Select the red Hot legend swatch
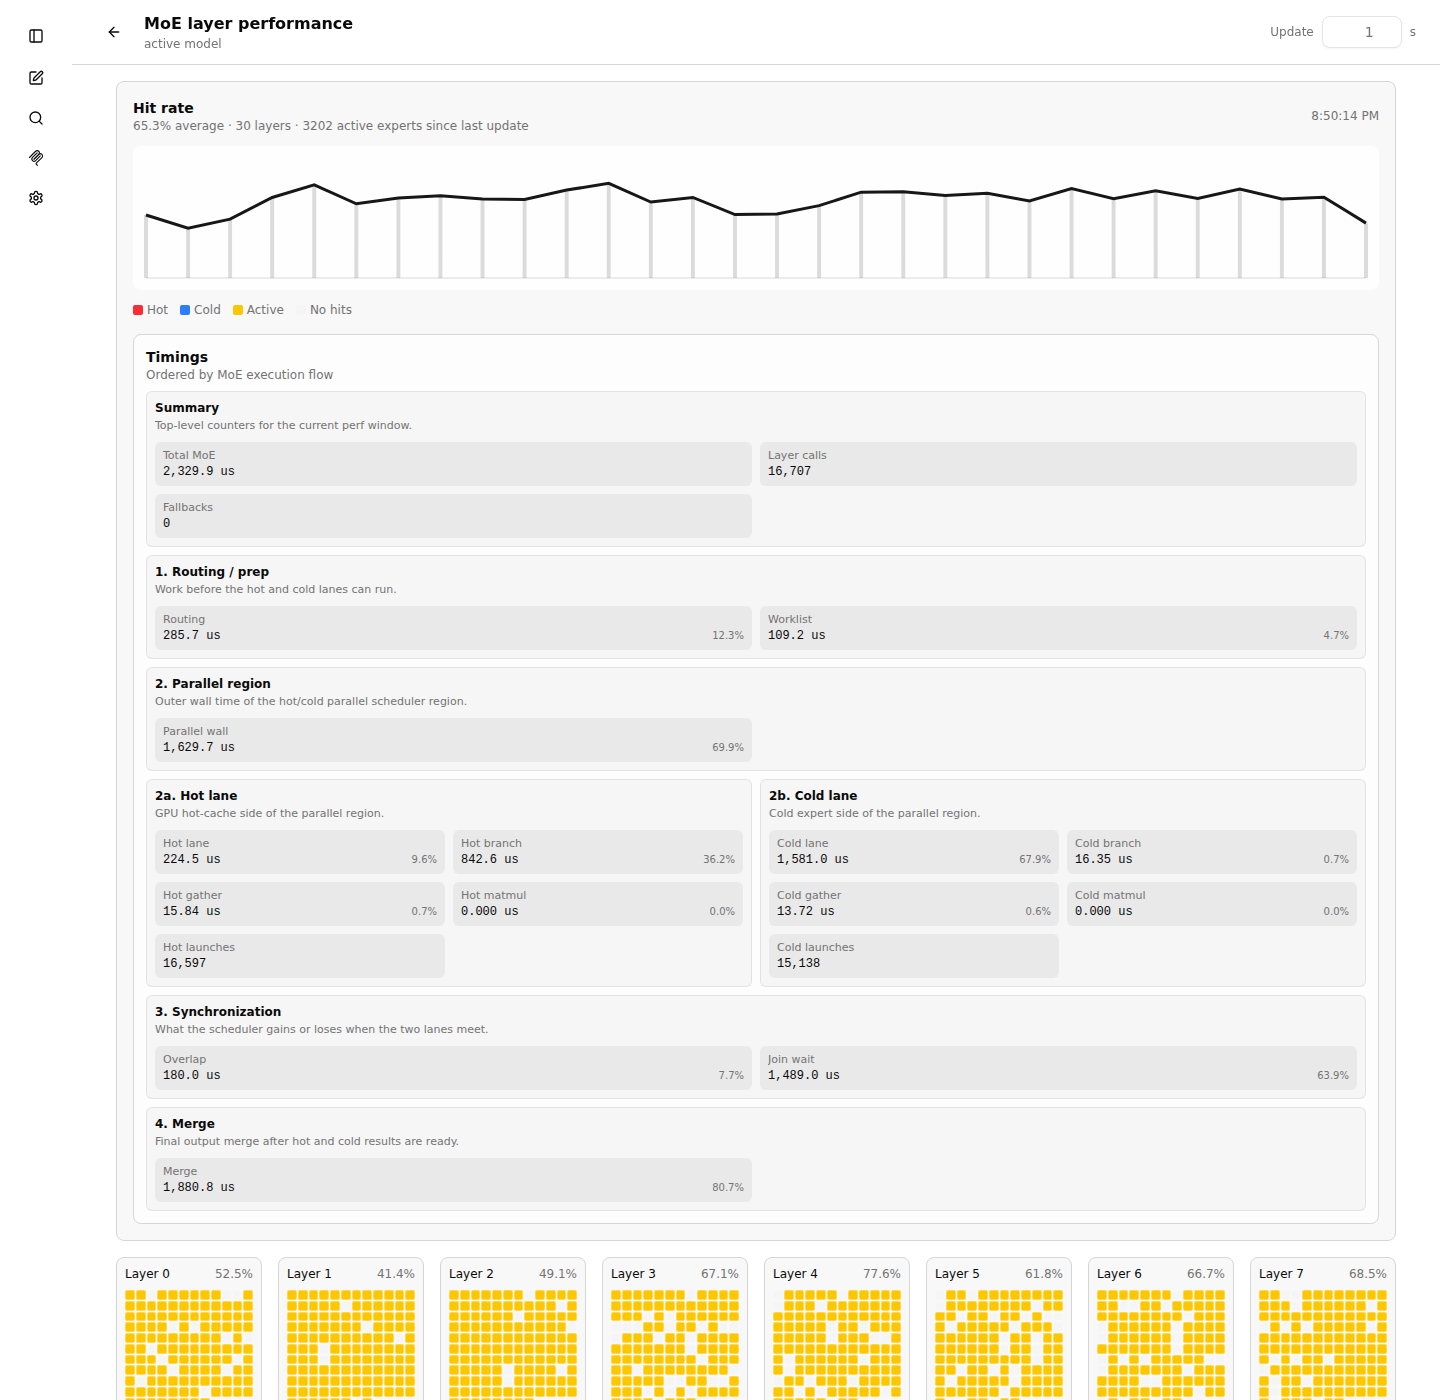This screenshot has height=1400, width=1440. pos(138,310)
